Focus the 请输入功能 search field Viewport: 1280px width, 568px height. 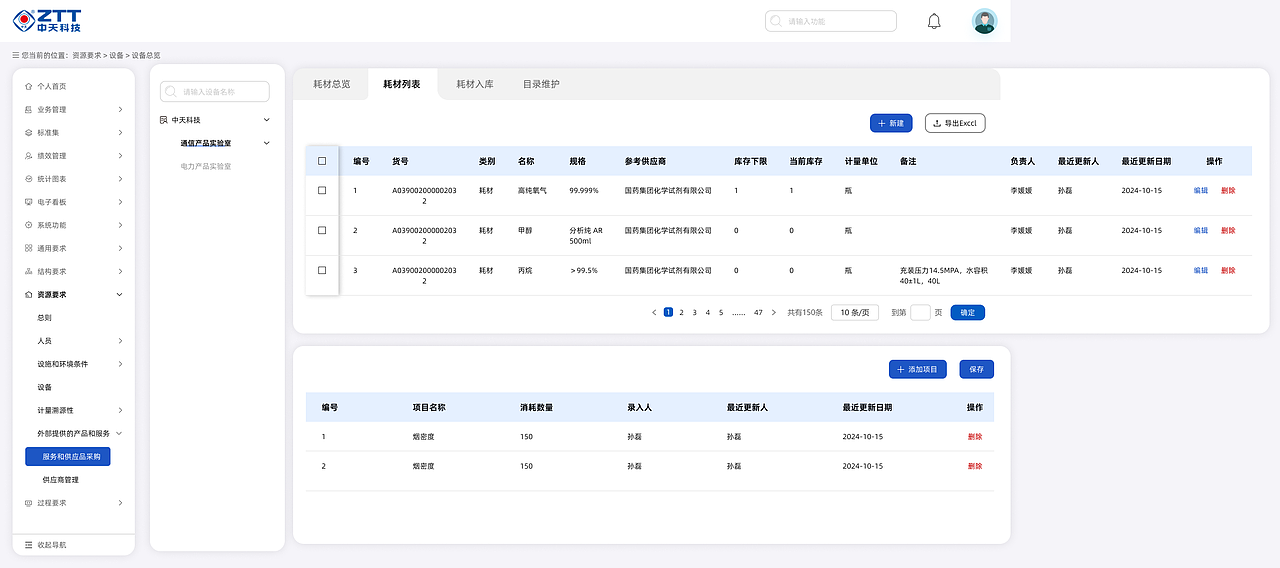tap(831, 21)
